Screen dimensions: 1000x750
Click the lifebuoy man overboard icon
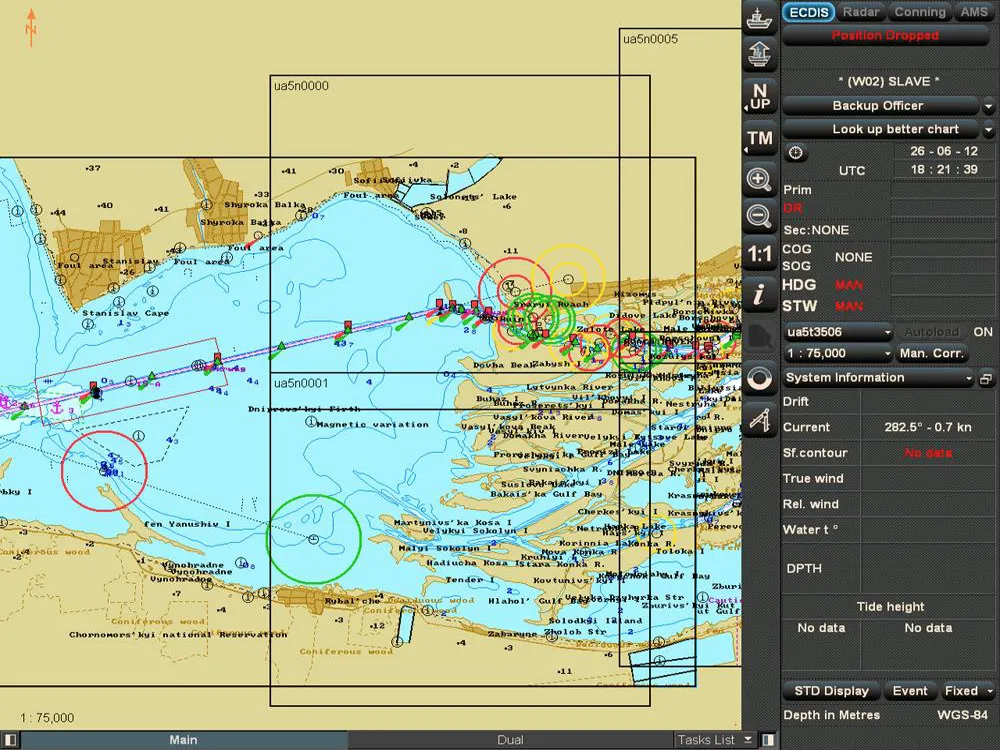[760, 378]
